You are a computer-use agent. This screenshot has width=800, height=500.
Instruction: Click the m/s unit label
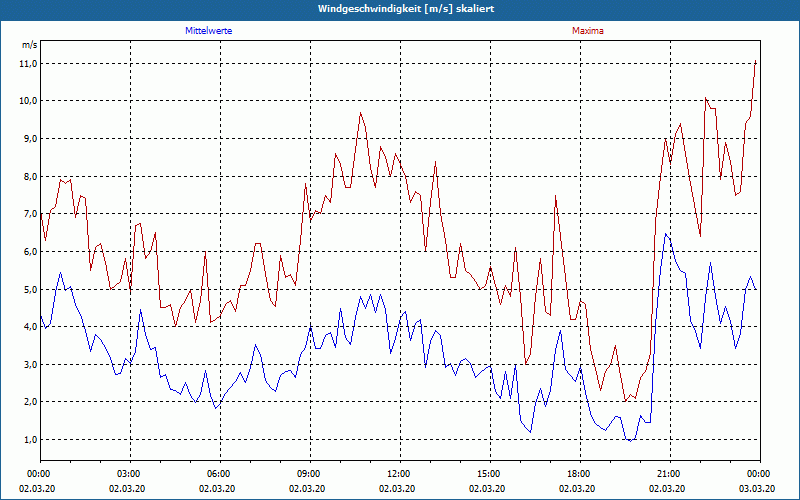[x=30, y=45]
